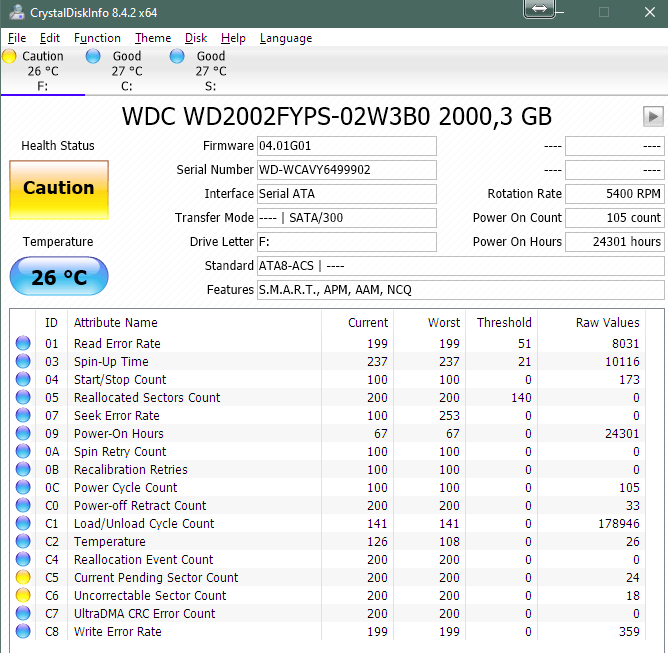Open the Function menu
This screenshot has width=668, height=653.
[x=97, y=38]
